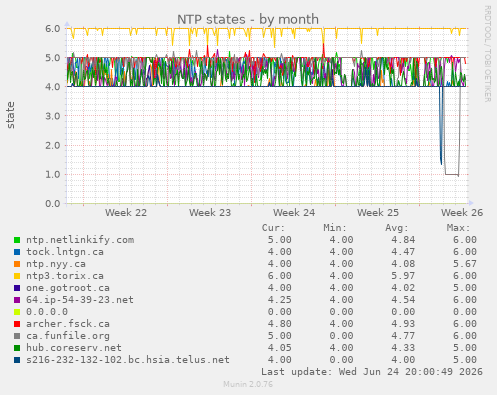This screenshot has height=395, width=497.
Task: Select the one.gotroot.ca legend label
Action: tap(68, 288)
